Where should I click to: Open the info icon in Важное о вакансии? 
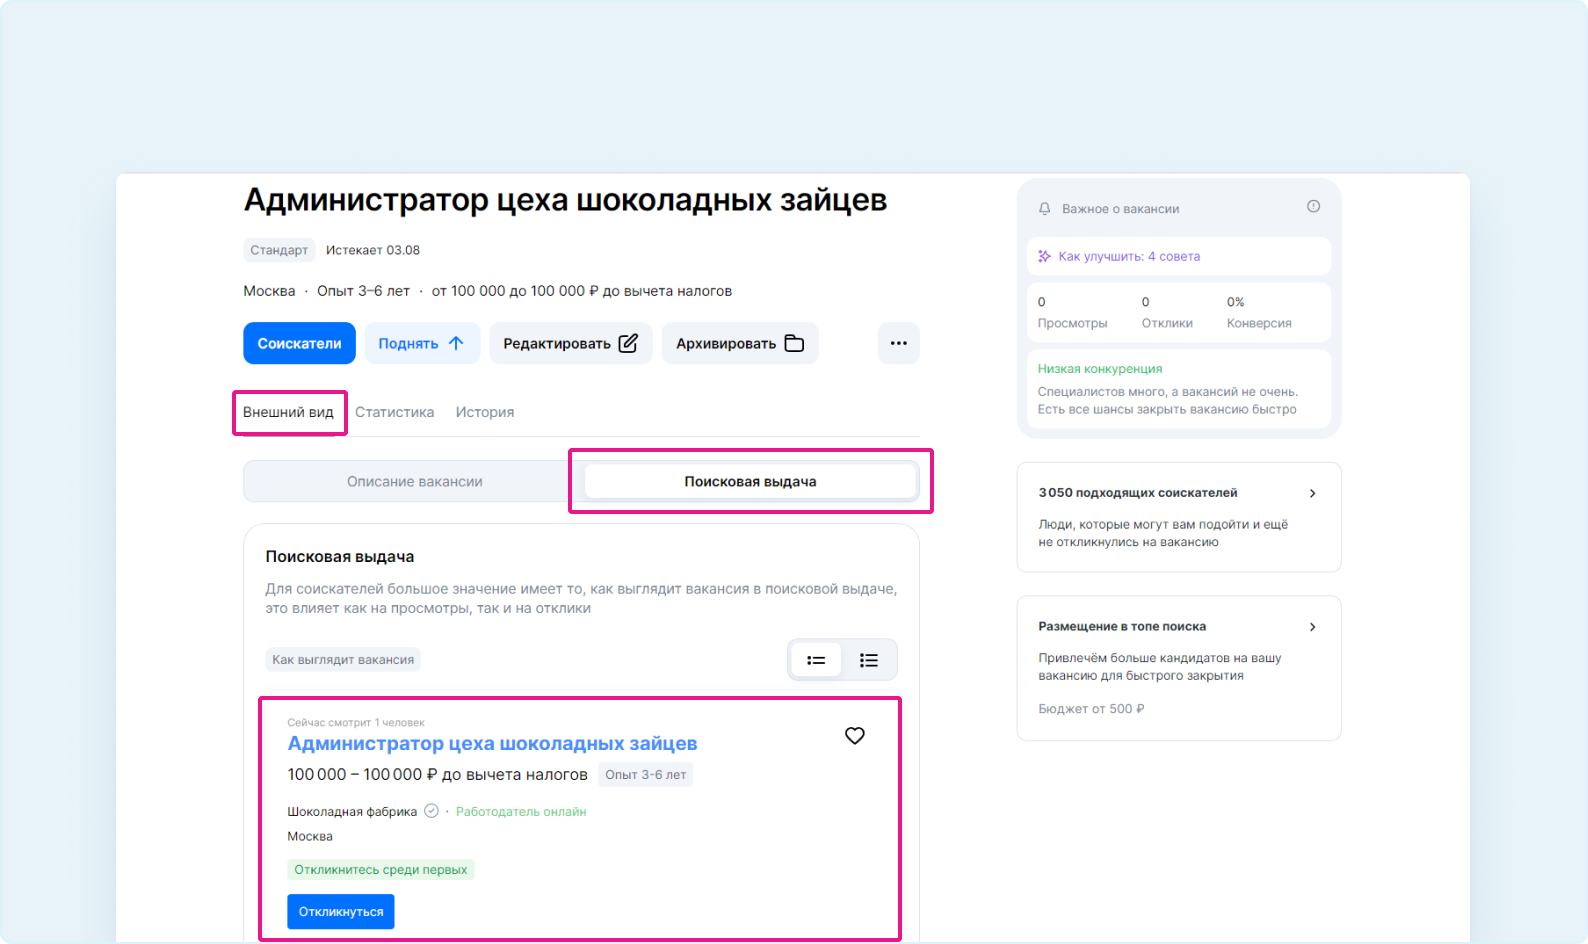(x=1313, y=206)
